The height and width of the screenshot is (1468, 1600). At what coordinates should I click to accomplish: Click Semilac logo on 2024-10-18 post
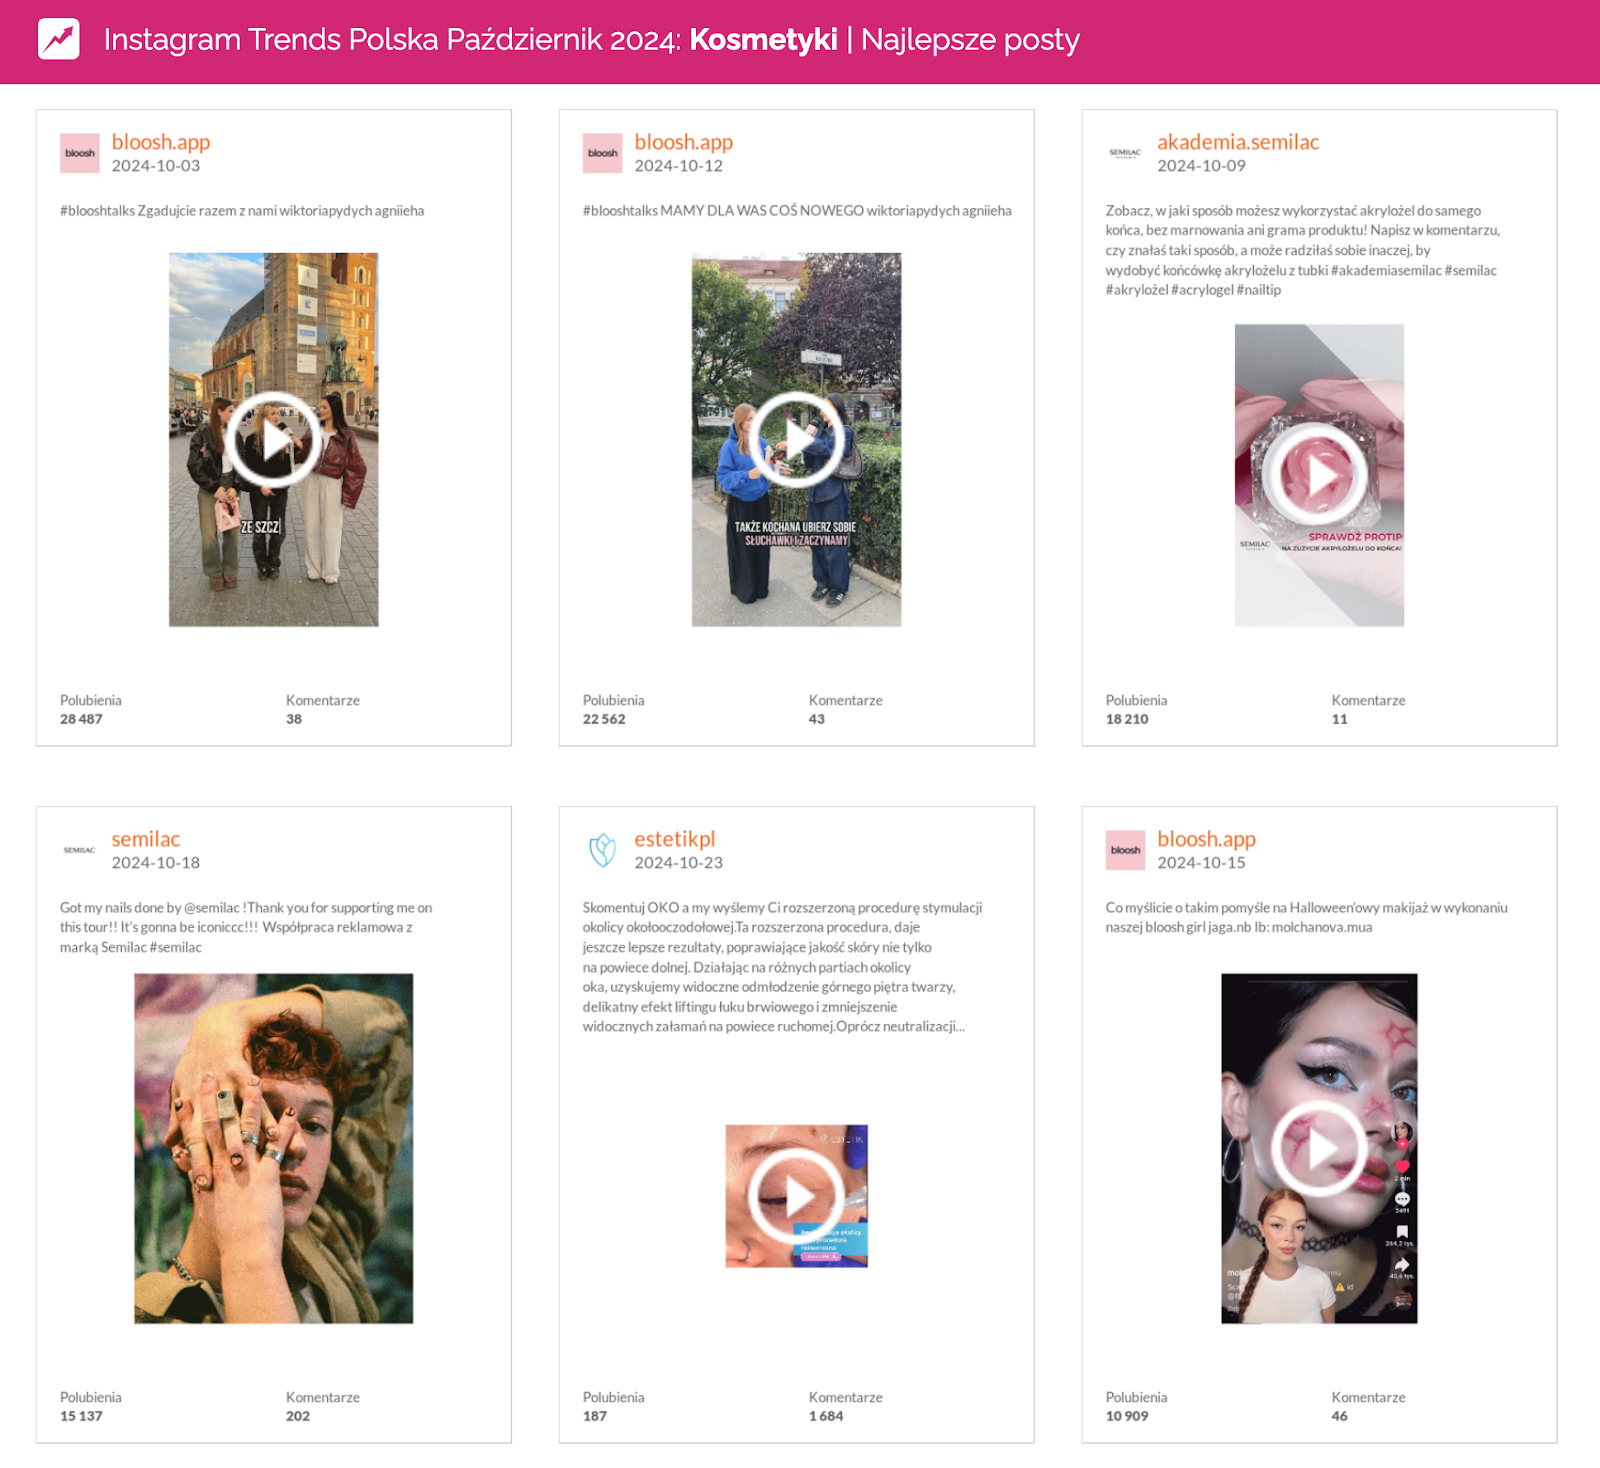[x=80, y=850]
